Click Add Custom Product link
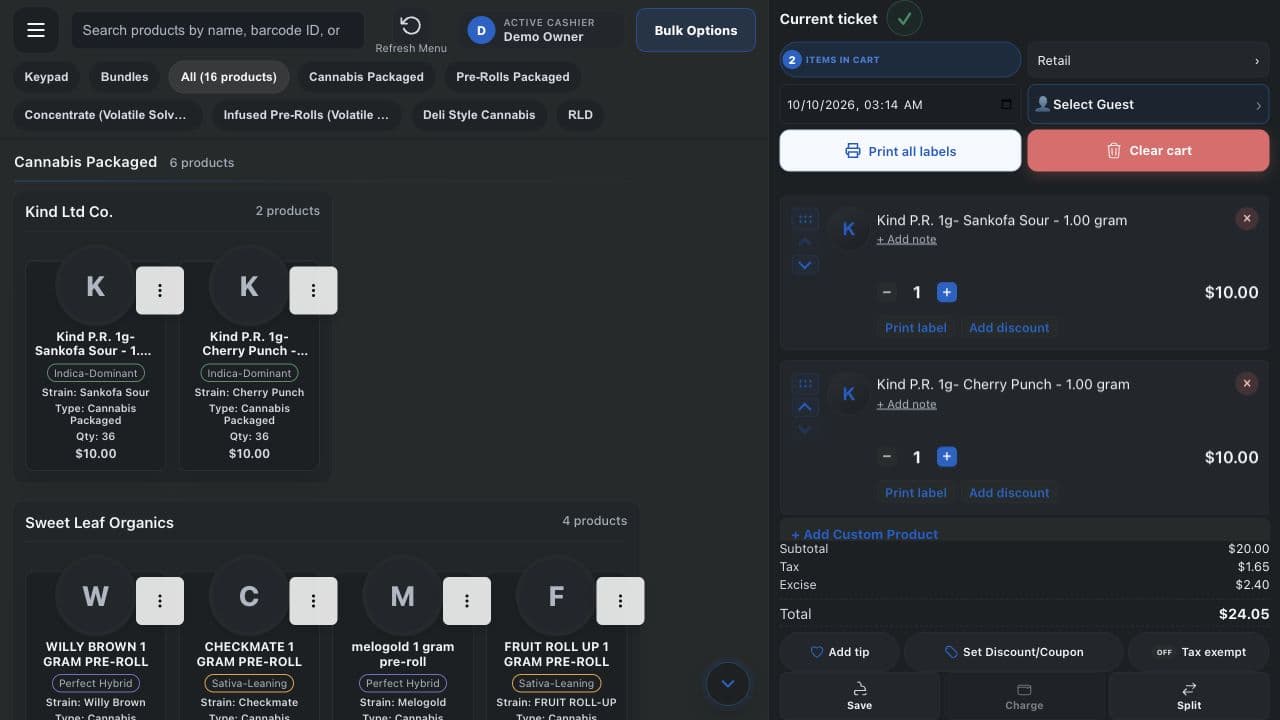Viewport: 1280px width, 720px height. [865, 534]
